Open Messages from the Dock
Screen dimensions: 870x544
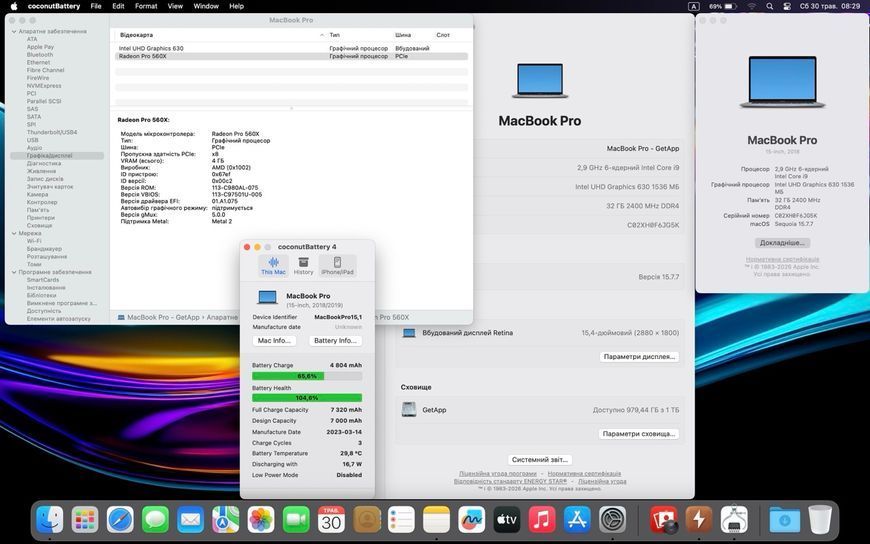[155, 520]
